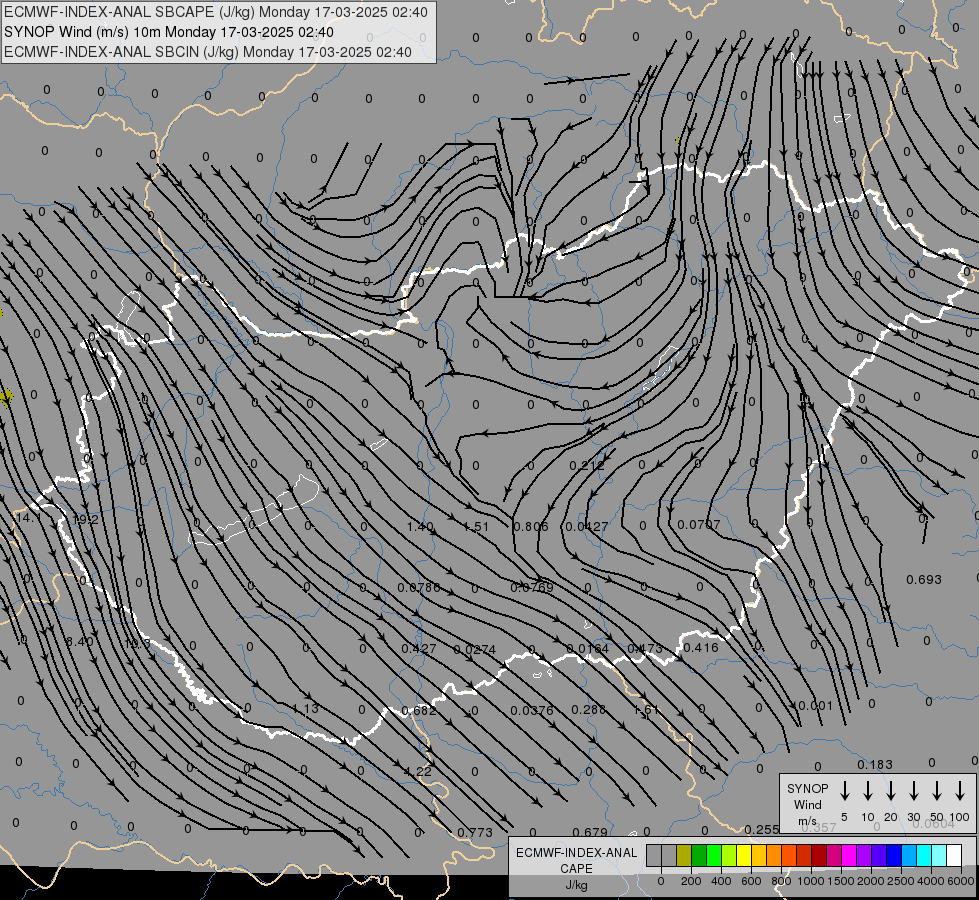Screen dimensions: 979x900
Task: Click the 6.40 CAPE value on map
Action: 80,641
